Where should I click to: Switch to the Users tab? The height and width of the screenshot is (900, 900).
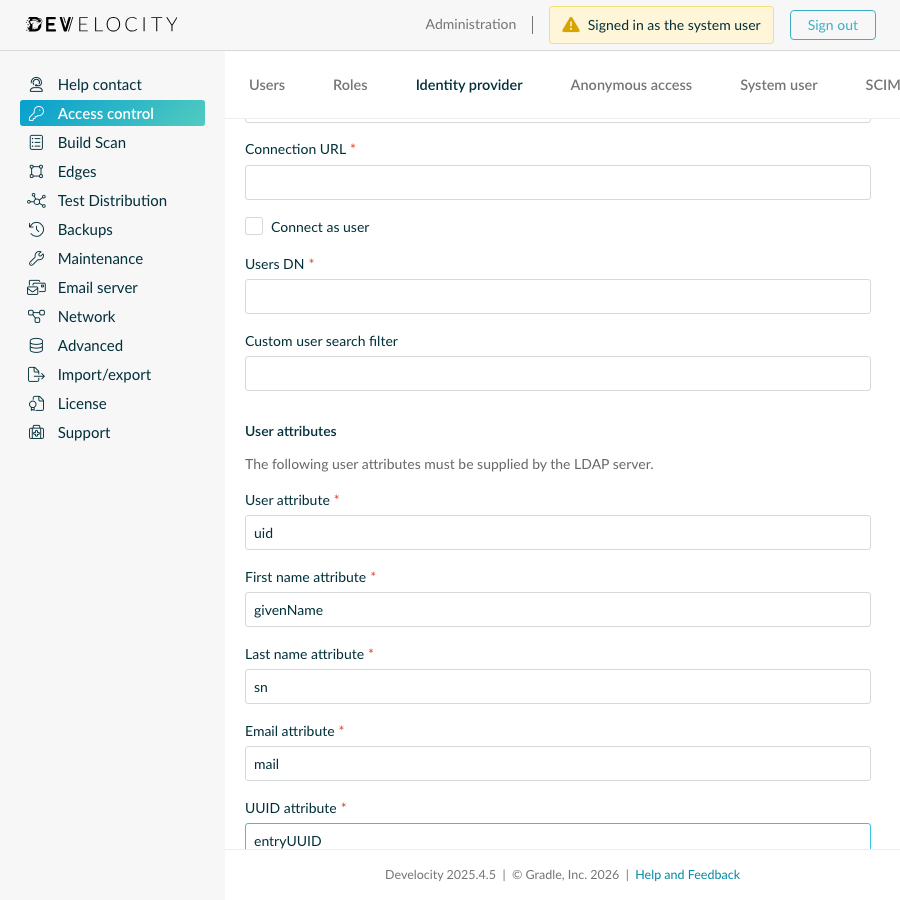[266, 85]
